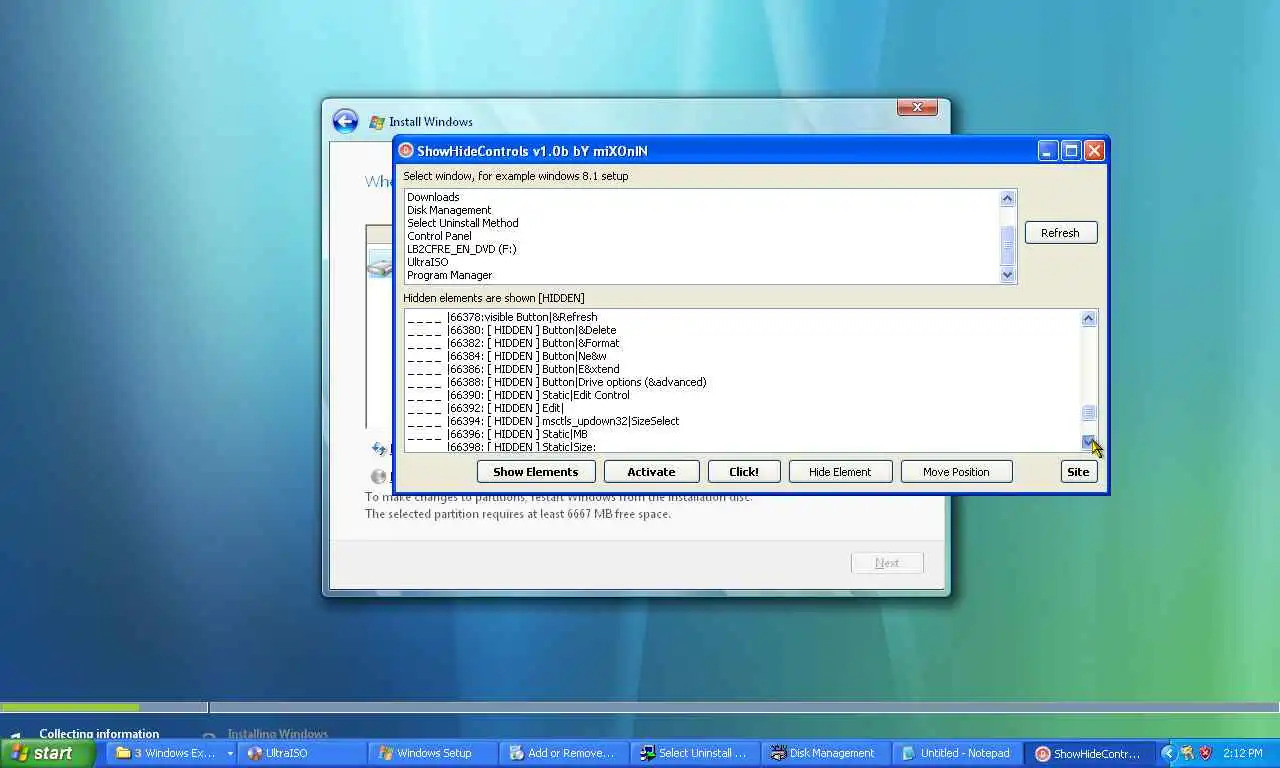The height and width of the screenshot is (768, 1280).
Task: Click the ShowHideControls title bar icon
Action: 406,151
